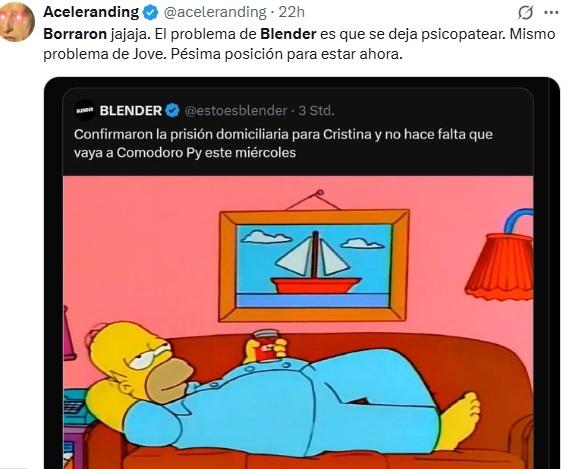The image size is (575, 469).
Task: Click the bold word Borraron in the tweet
Action: [75, 34]
